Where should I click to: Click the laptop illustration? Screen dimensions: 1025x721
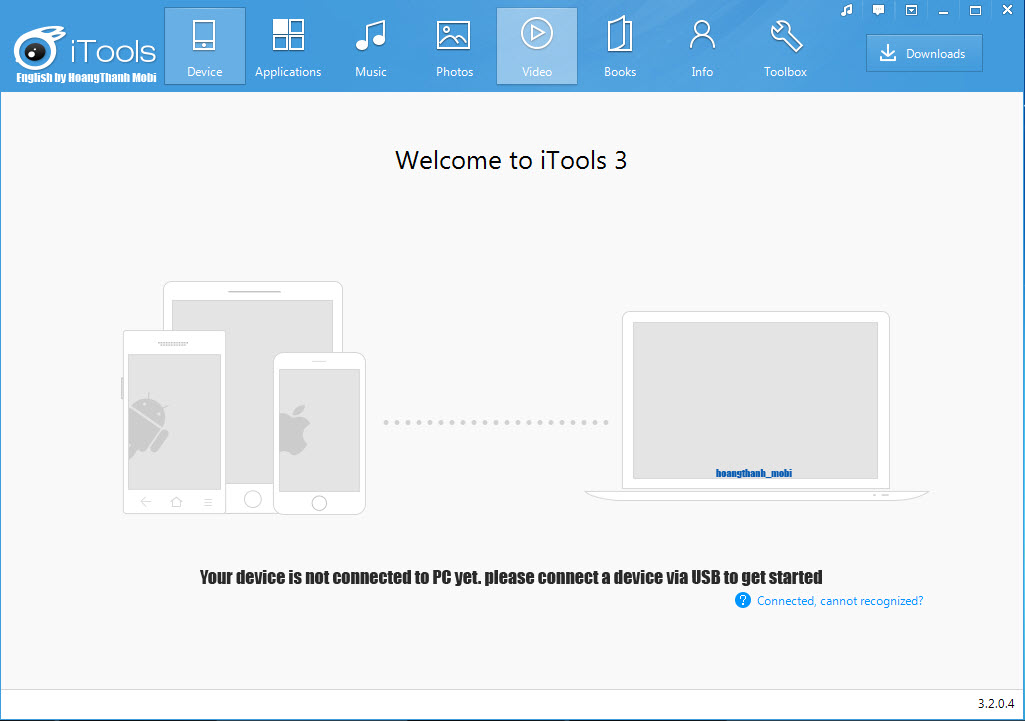point(756,406)
